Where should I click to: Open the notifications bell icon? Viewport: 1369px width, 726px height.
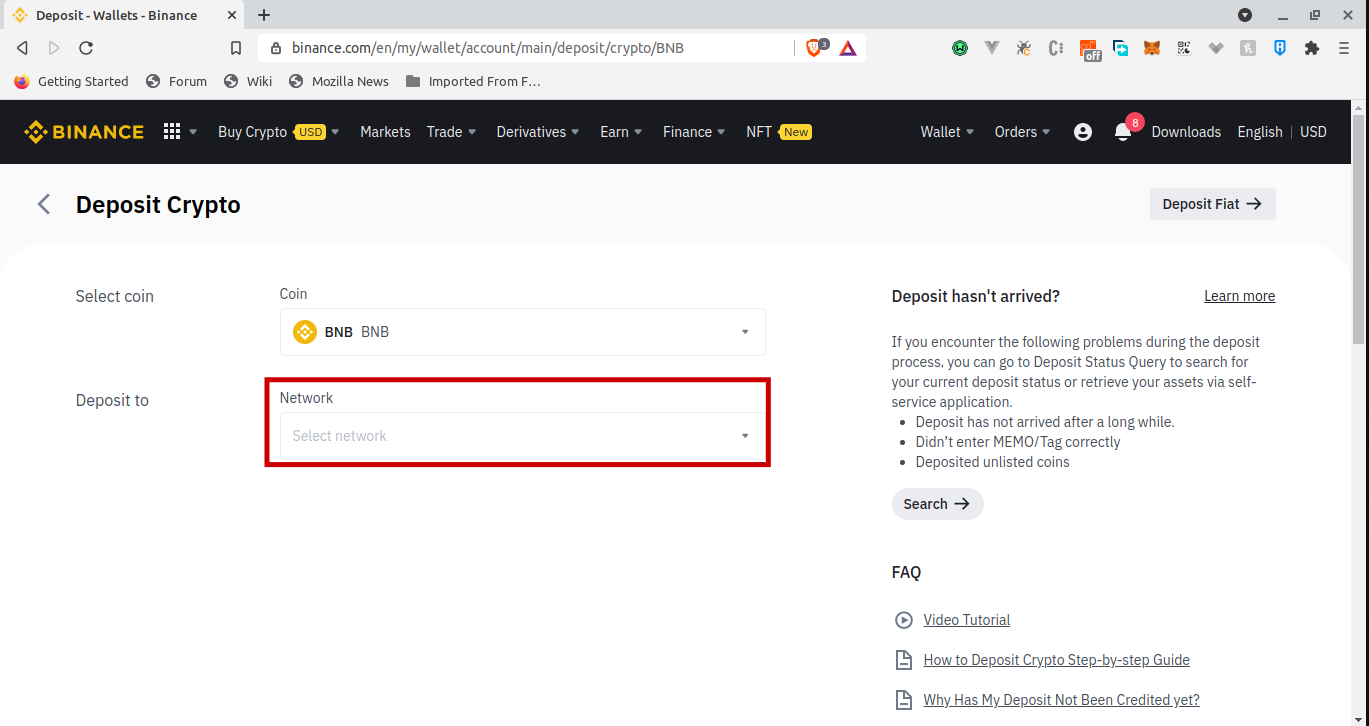point(1123,132)
